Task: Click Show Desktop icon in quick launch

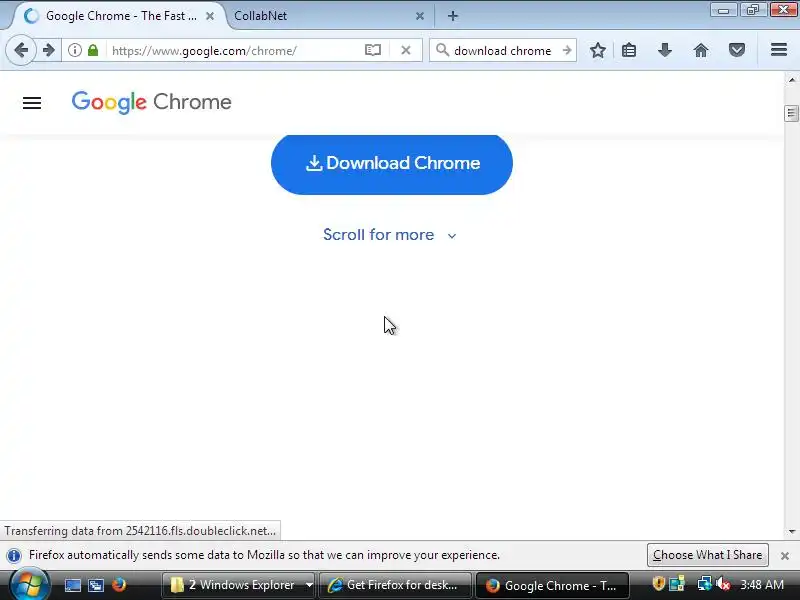Action: click(x=72, y=585)
